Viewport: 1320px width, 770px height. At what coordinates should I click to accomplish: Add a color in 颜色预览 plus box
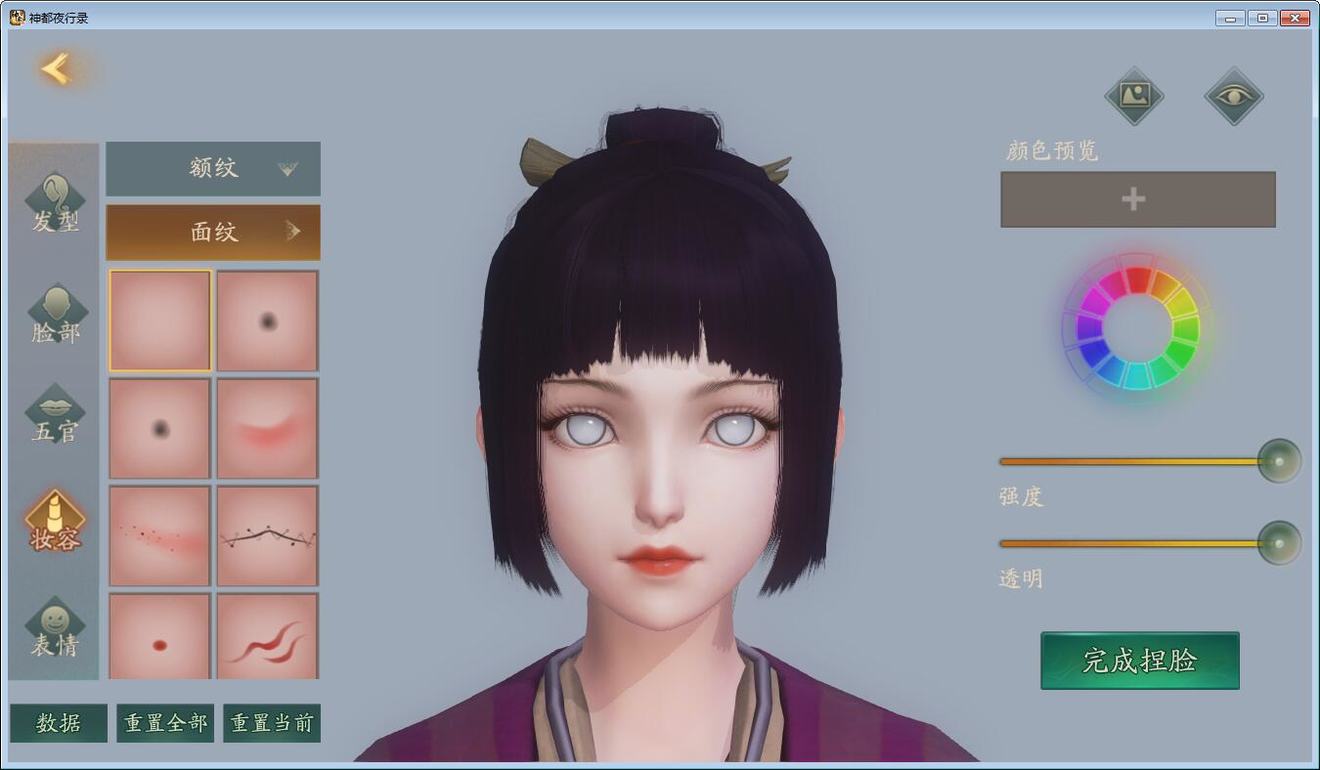1138,199
